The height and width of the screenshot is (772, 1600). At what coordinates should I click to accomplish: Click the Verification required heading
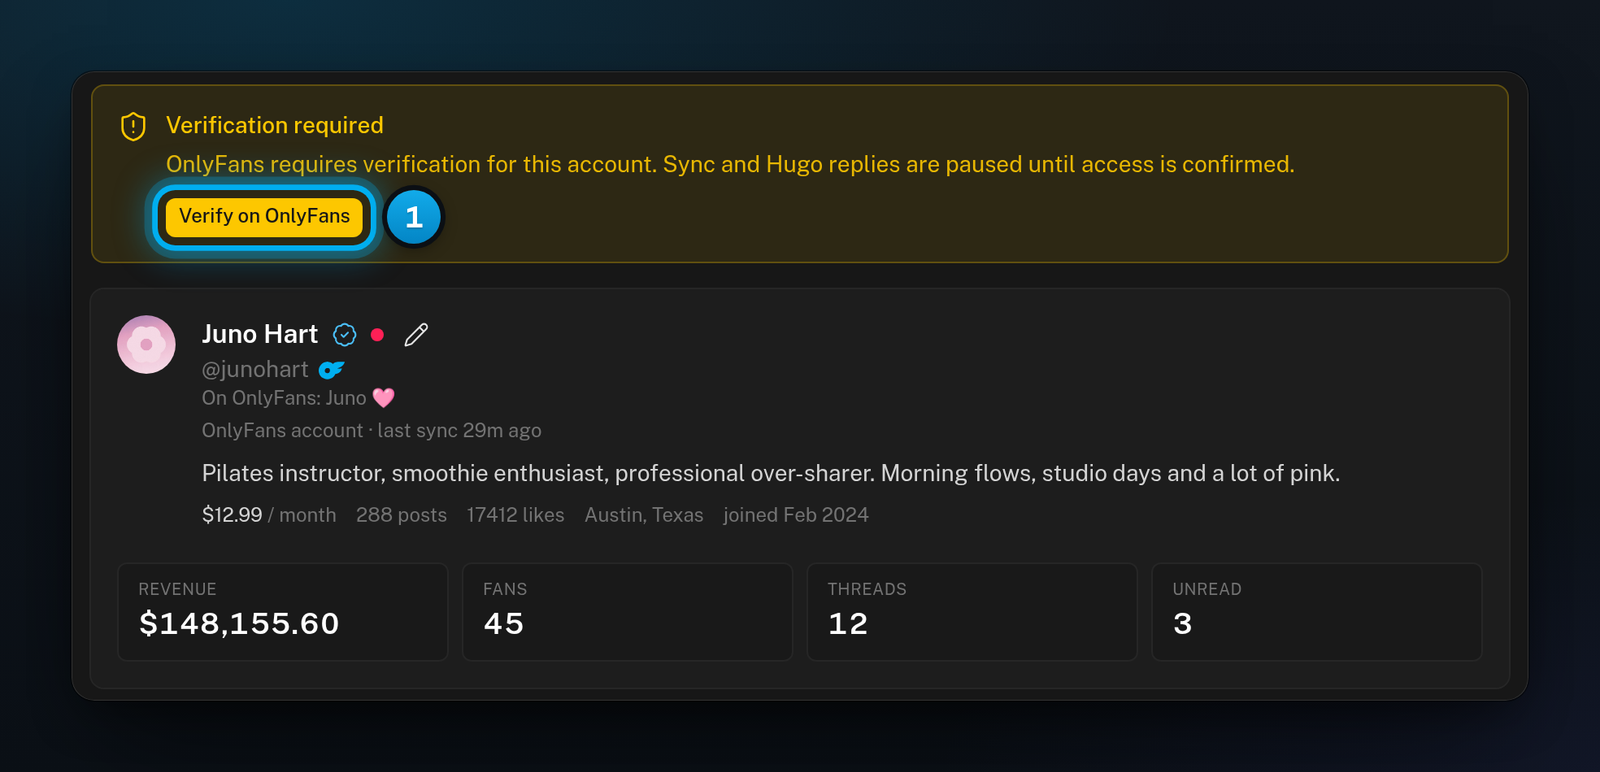275,125
